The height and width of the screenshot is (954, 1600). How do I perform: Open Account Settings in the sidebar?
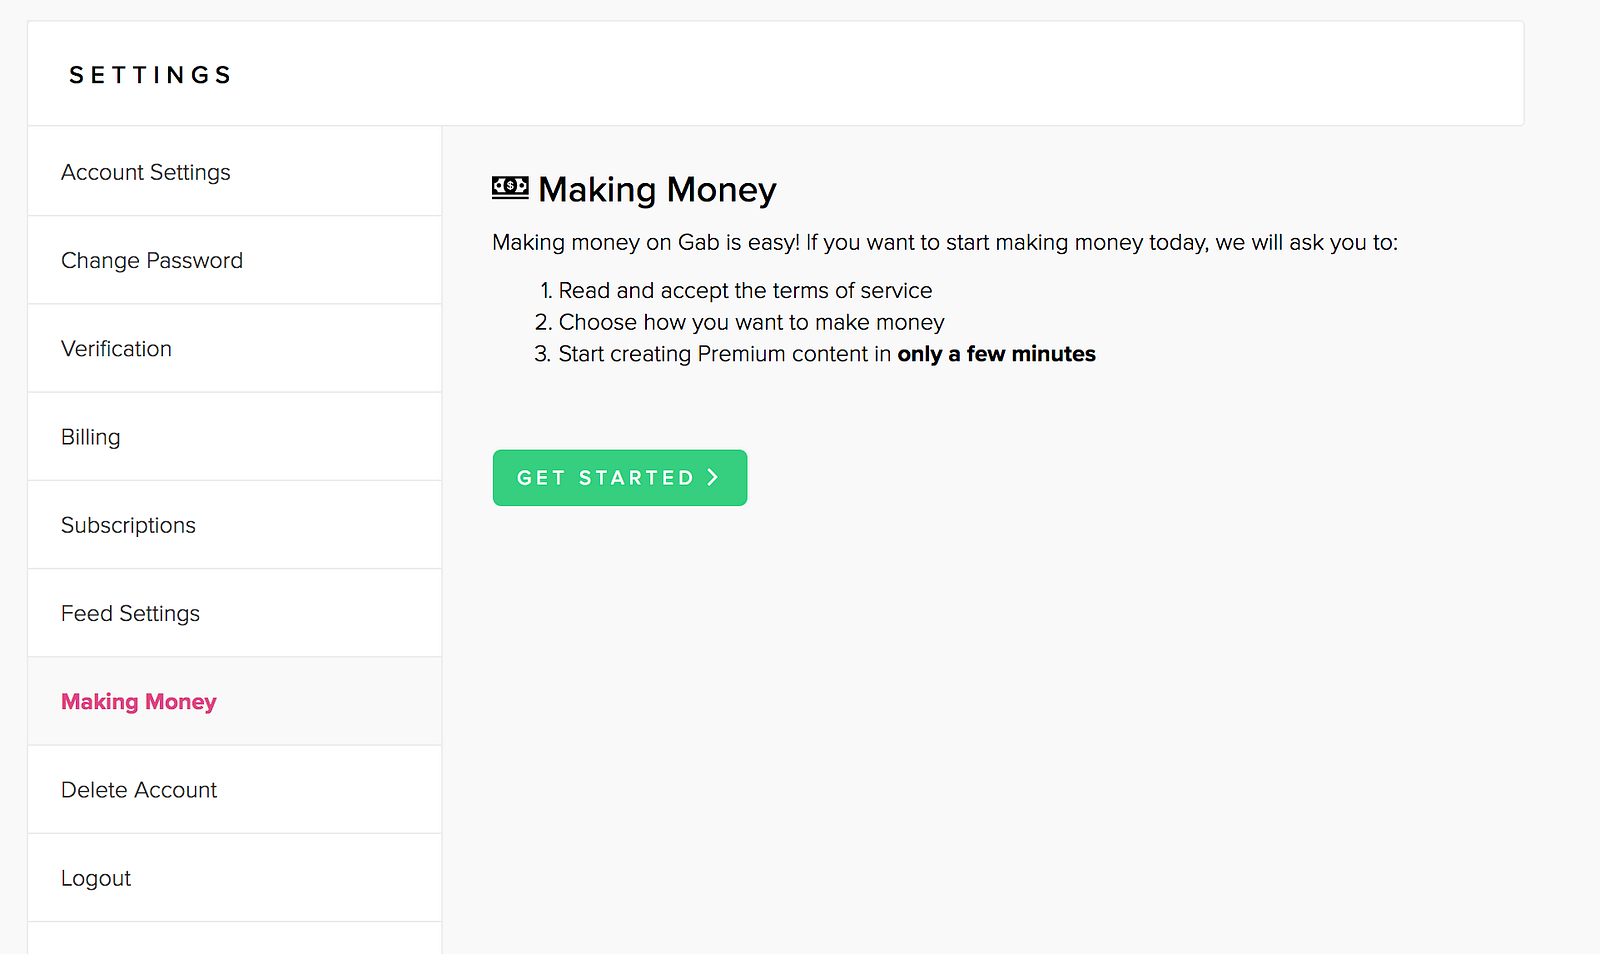click(x=234, y=172)
